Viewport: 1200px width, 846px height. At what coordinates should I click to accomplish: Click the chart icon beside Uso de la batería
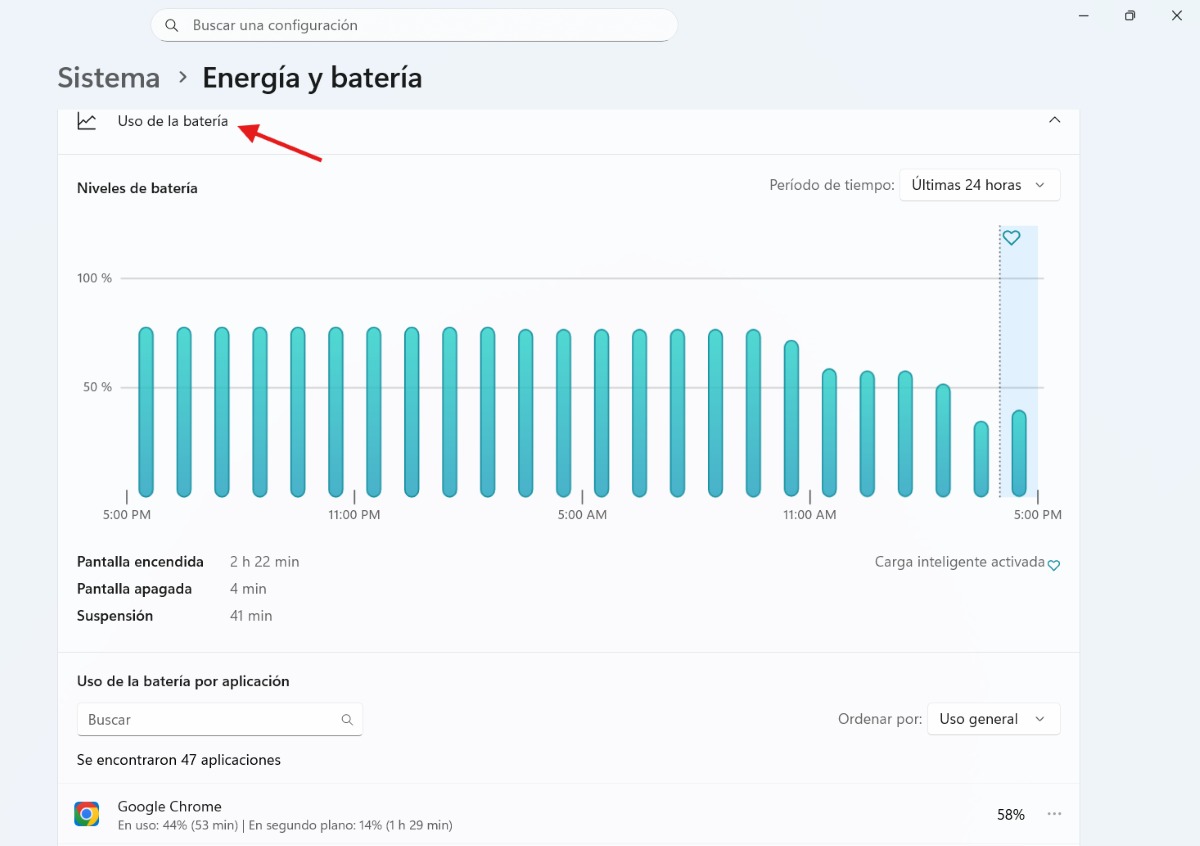pyautogui.click(x=87, y=121)
